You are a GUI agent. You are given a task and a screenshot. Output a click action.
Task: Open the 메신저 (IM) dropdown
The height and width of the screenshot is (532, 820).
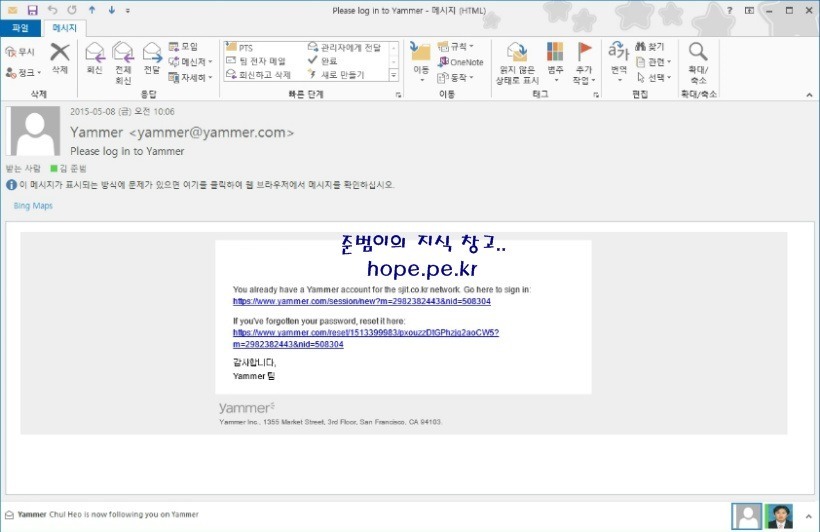tap(190, 62)
